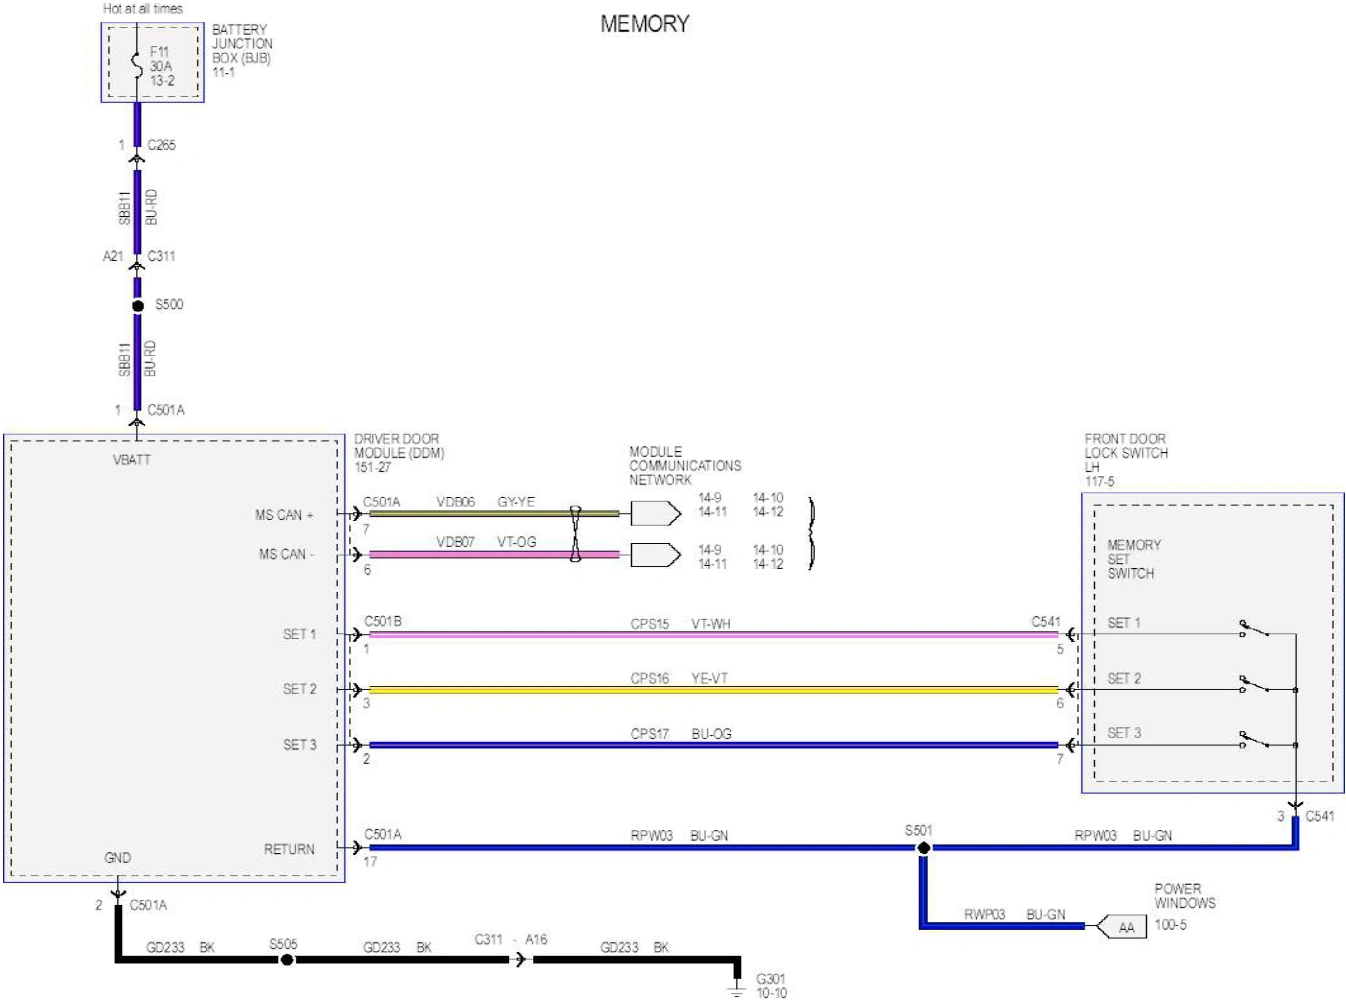This screenshot has width=1346, height=1000.
Task: Click the SET 1 memory switch contact
Action: (x=1254, y=629)
